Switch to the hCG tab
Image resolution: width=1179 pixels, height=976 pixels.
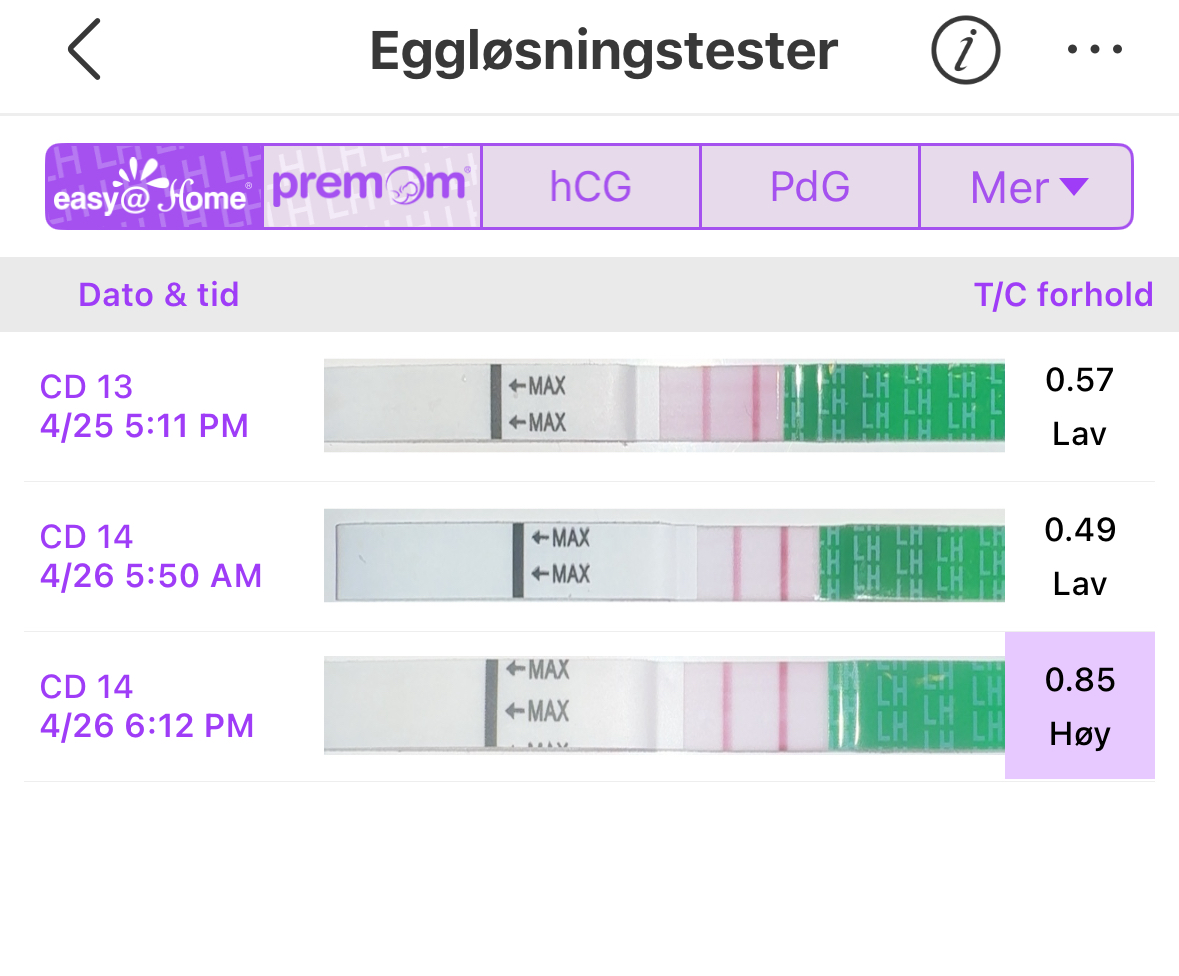pos(591,187)
